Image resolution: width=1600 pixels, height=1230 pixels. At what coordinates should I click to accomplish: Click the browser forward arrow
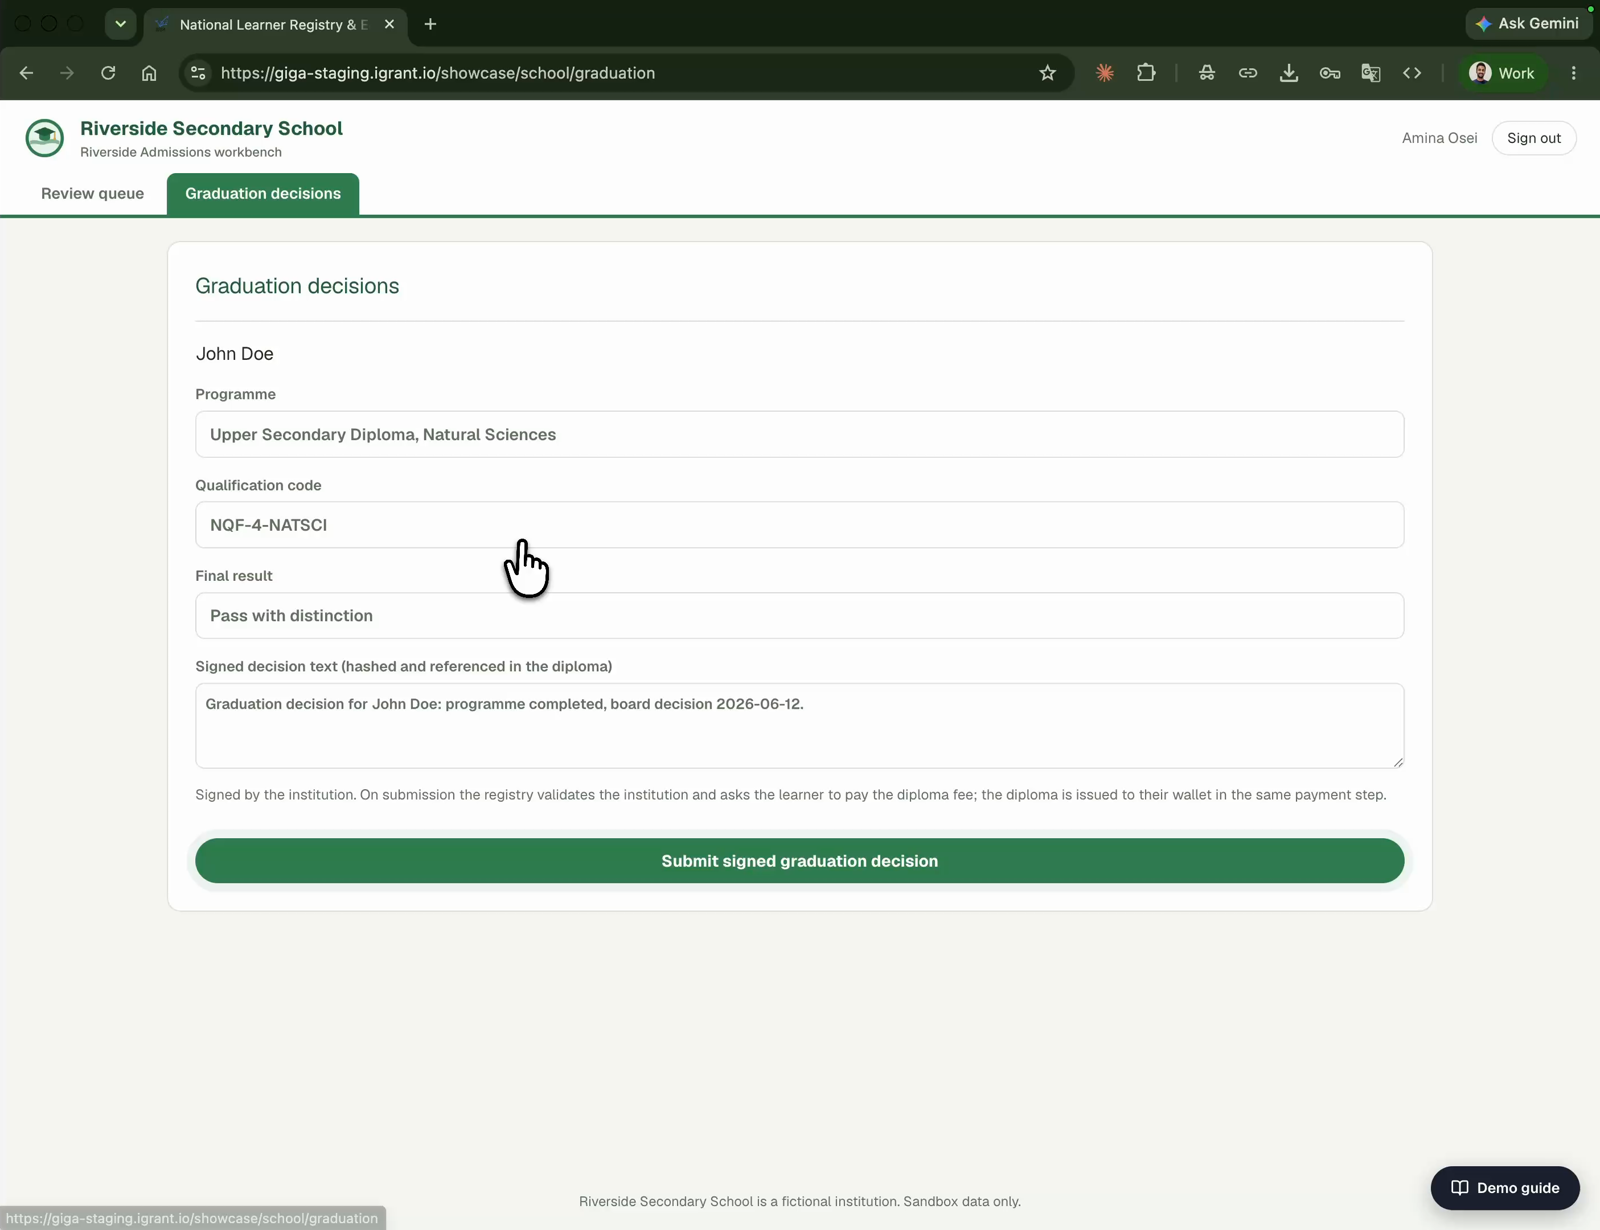[x=67, y=73]
